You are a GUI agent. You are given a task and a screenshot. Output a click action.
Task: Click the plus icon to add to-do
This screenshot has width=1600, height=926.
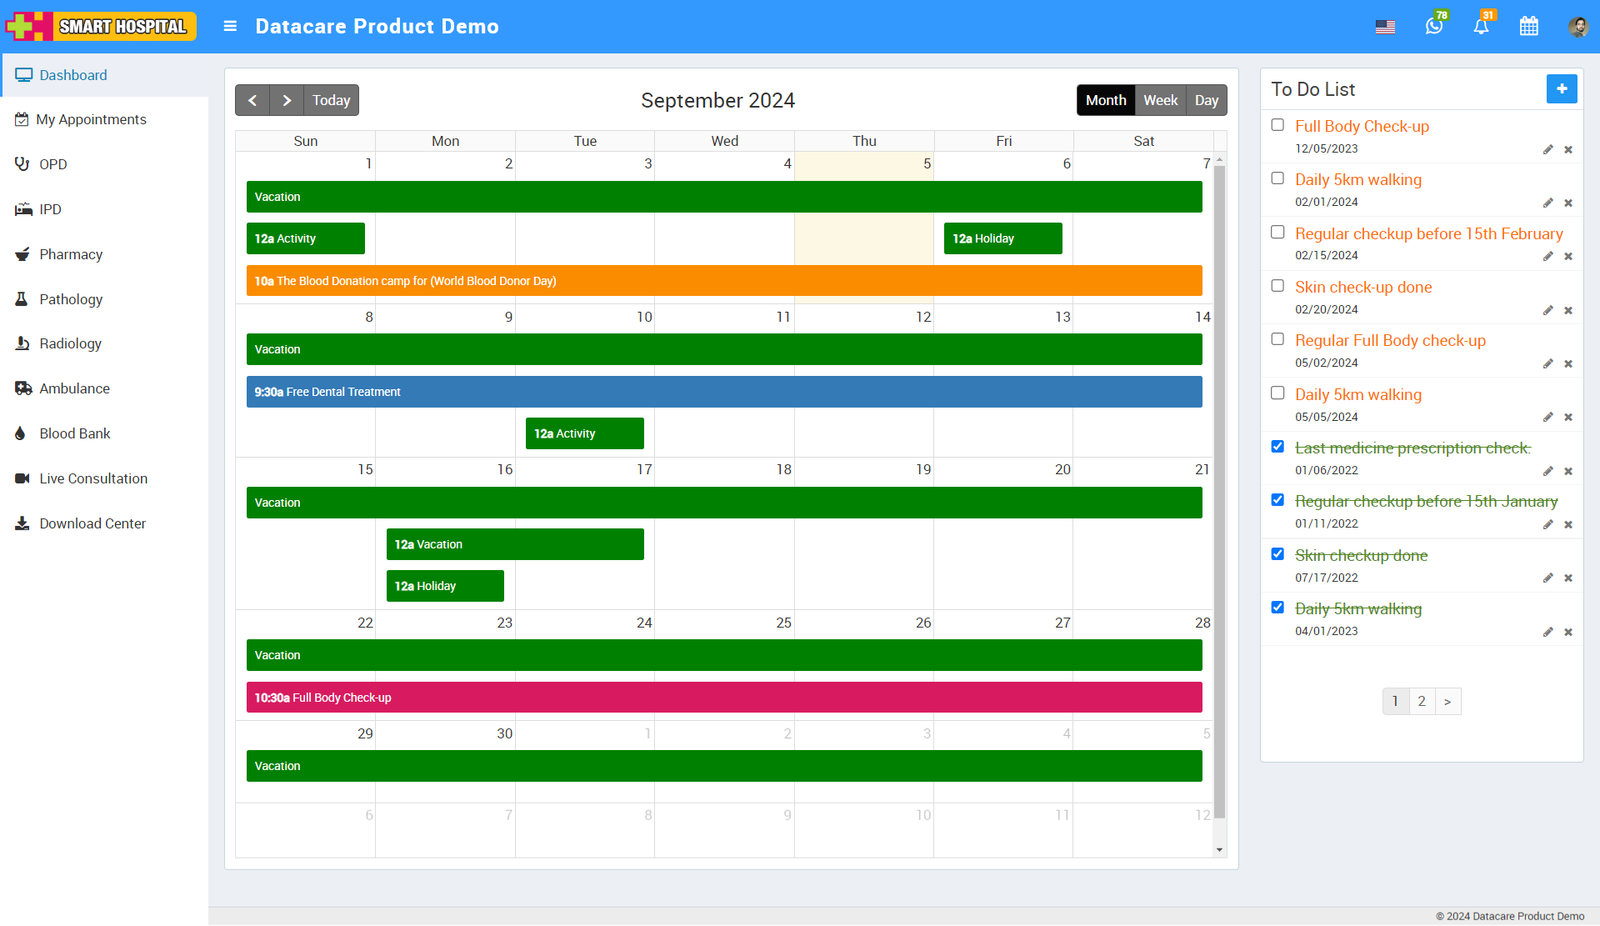pos(1561,89)
